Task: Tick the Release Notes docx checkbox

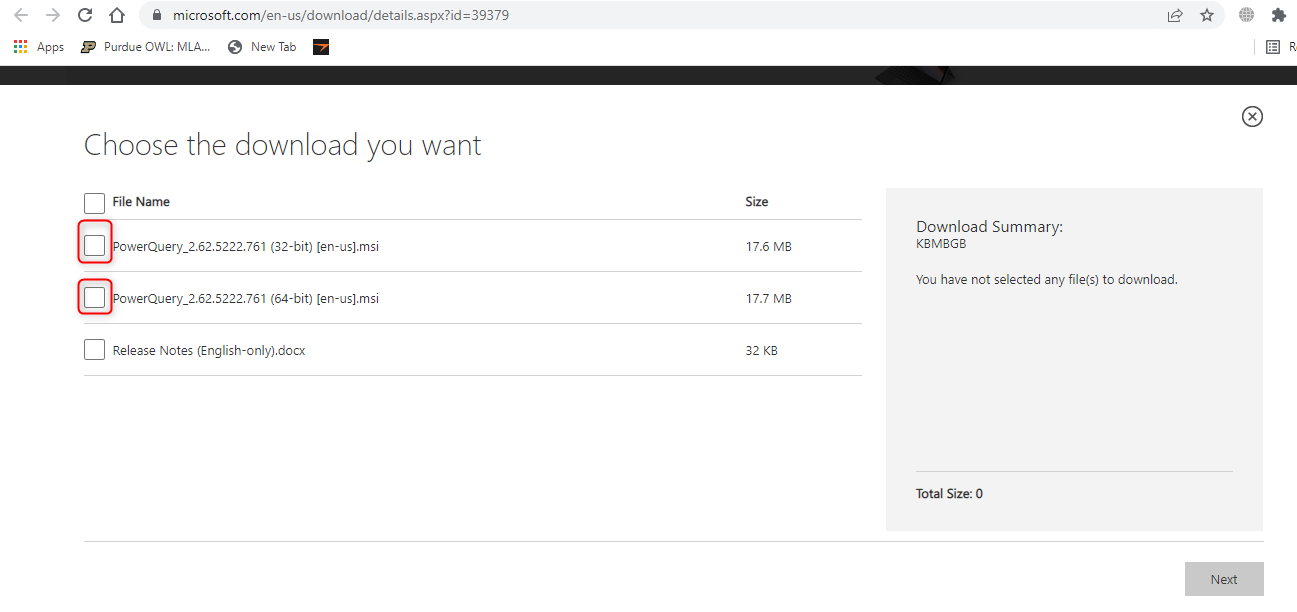Action: coord(95,350)
